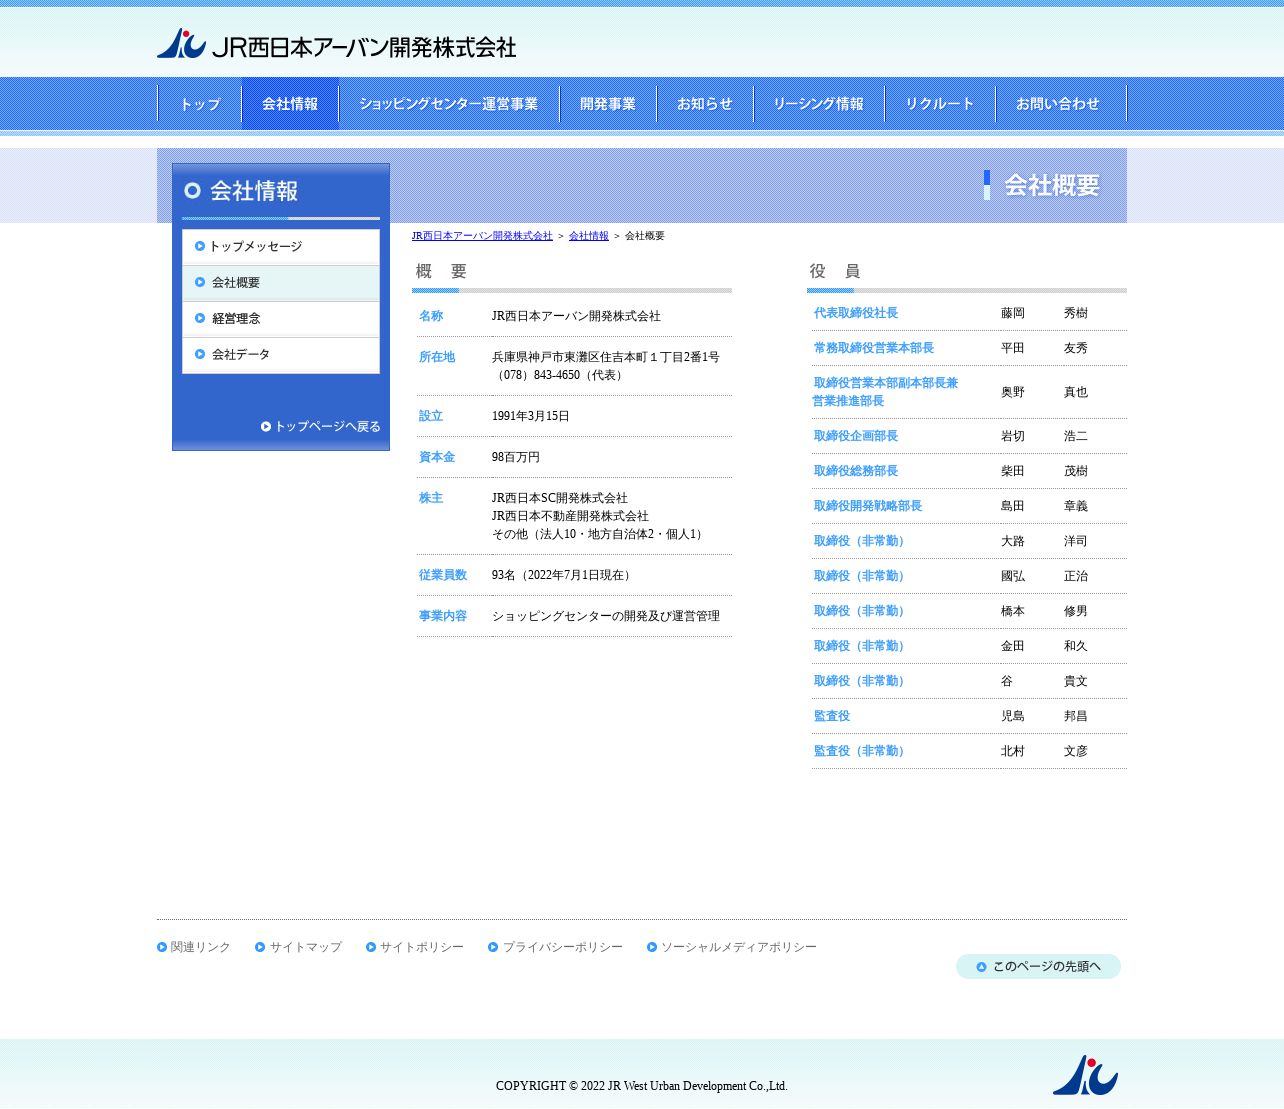Click the footer JR logo emblem
Screen dimensions: 1284x1109
point(1085,1075)
